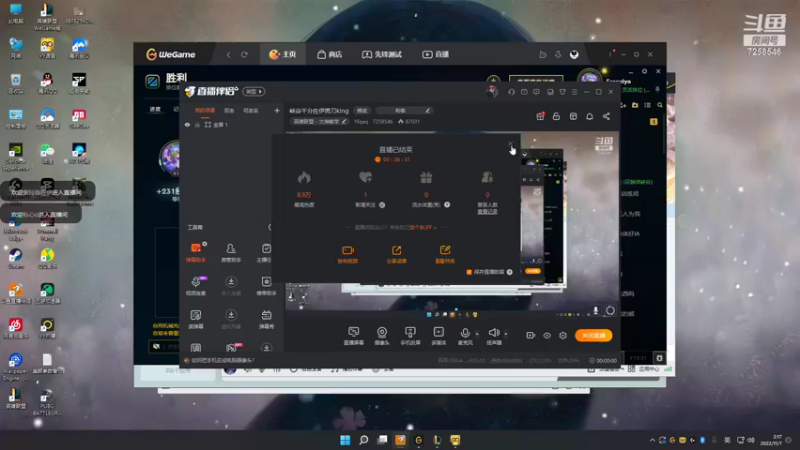This screenshot has width=800, height=450.
Task: Add screen capture source from bottom toolbar
Action: click(354, 336)
